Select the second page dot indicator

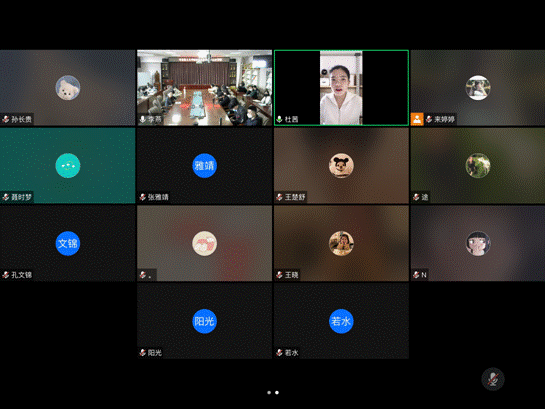click(277, 393)
